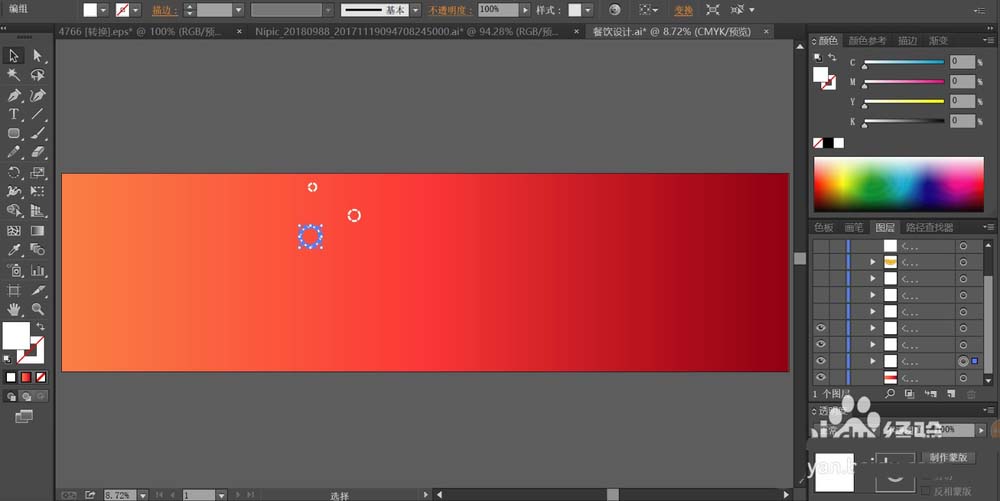Screen dimensions: 1000x501
Task: Open the stroke color dropdown in control bar
Action: 135,10
